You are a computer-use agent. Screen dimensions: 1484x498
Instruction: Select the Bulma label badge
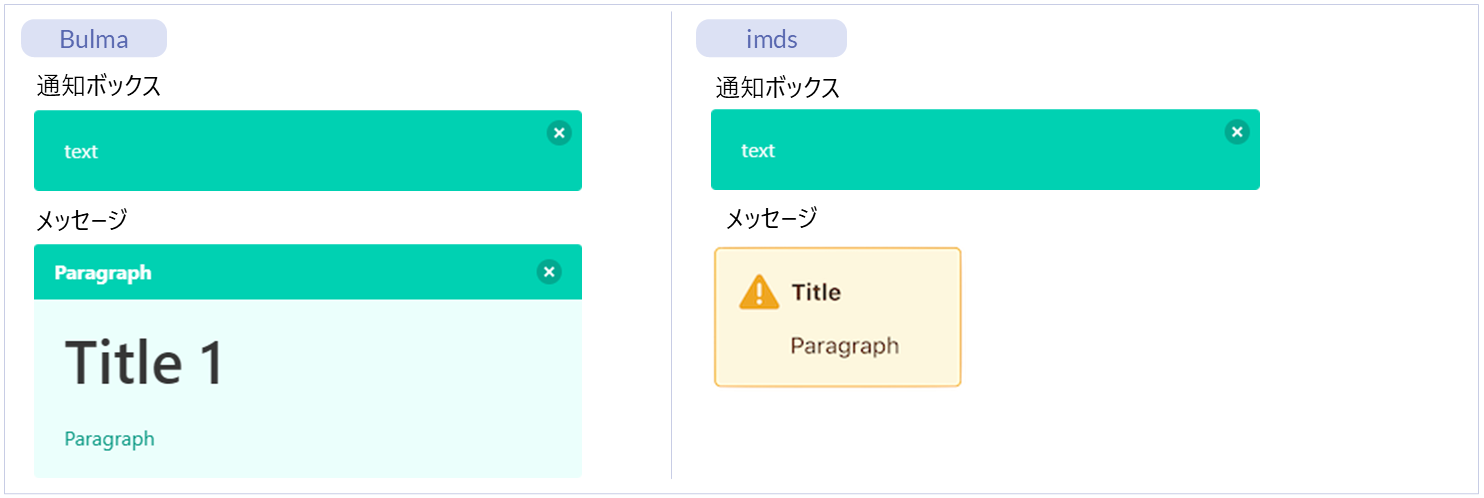click(94, 39)
